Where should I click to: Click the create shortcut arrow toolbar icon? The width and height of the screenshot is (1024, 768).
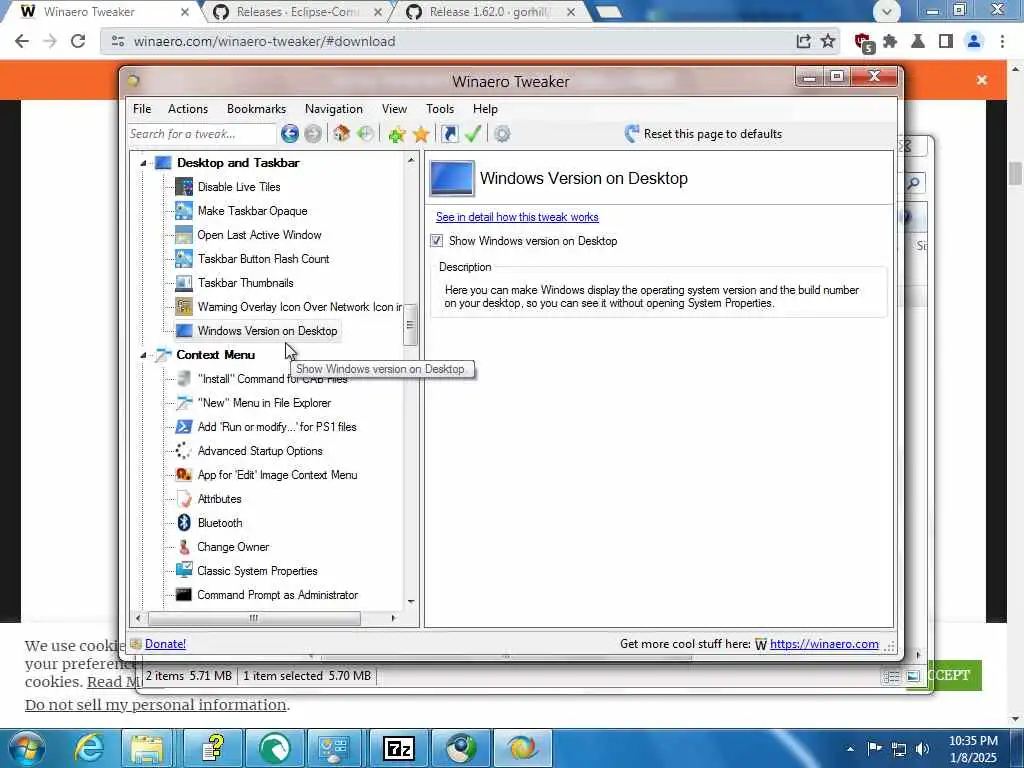449,134
